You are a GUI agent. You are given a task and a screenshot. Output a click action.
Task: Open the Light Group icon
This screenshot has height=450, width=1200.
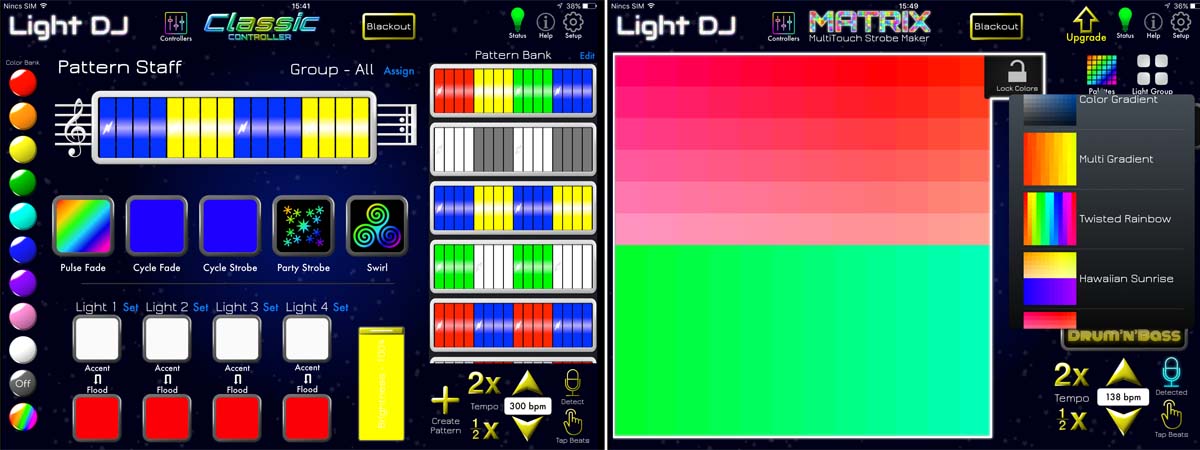pos(1153,72)
